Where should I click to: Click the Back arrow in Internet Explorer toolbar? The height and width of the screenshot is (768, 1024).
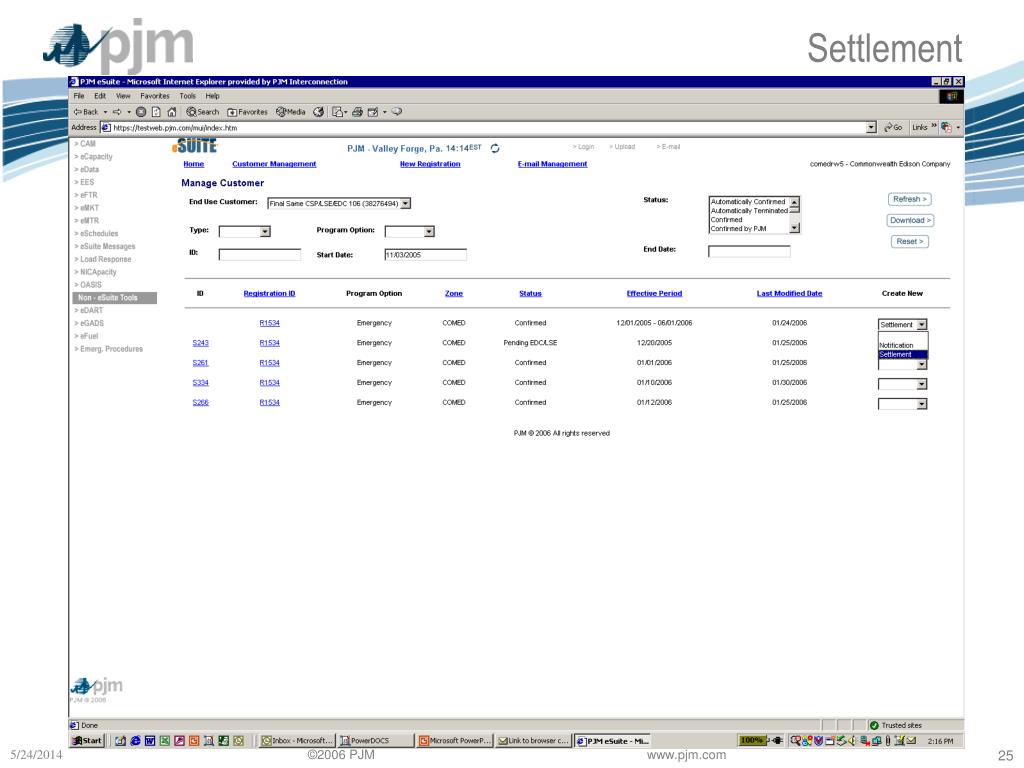click(86, 112)
